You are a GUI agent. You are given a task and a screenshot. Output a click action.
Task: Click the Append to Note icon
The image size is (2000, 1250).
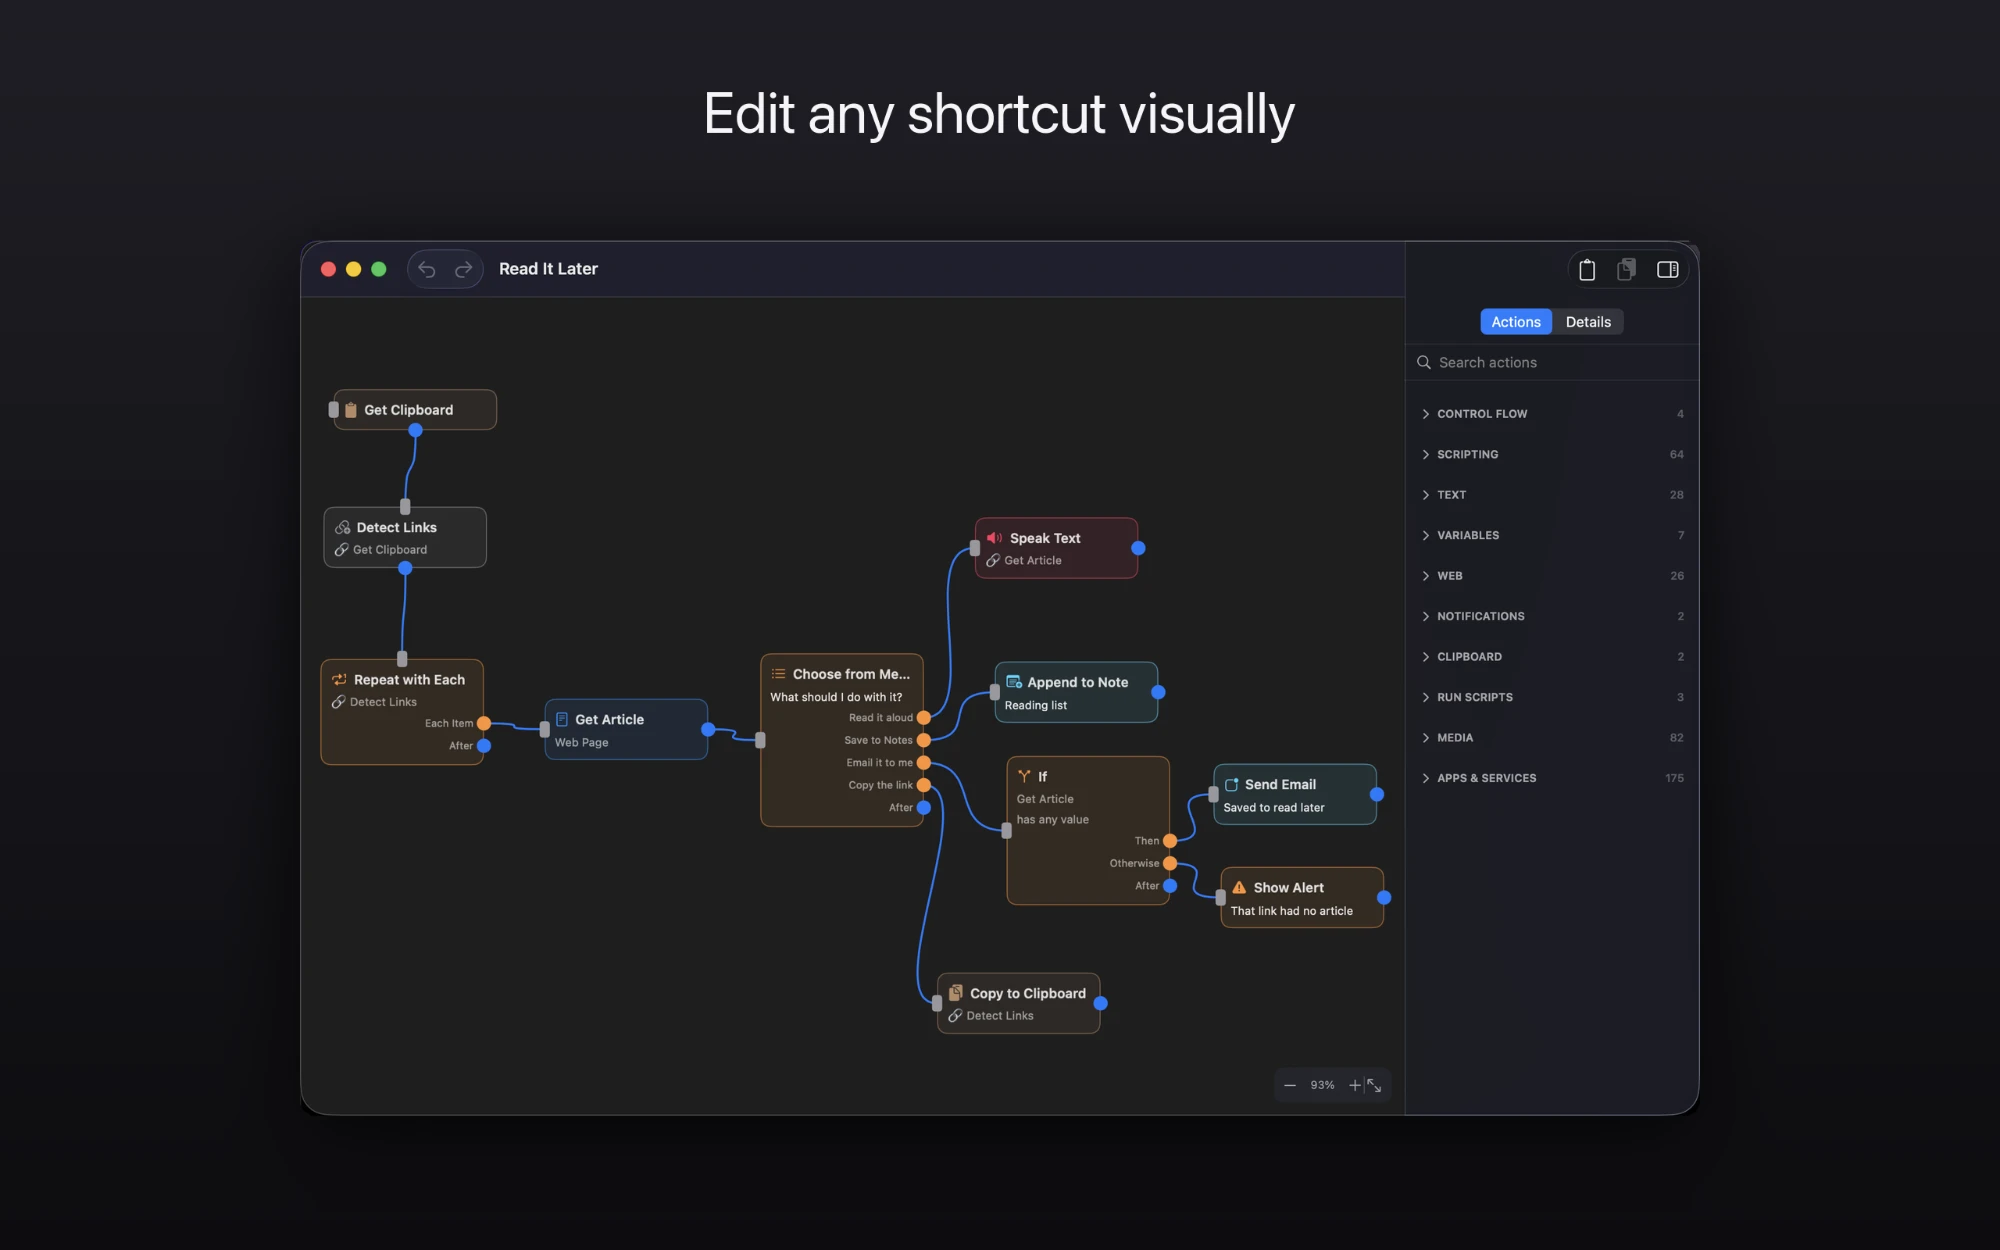(1014, 682)
